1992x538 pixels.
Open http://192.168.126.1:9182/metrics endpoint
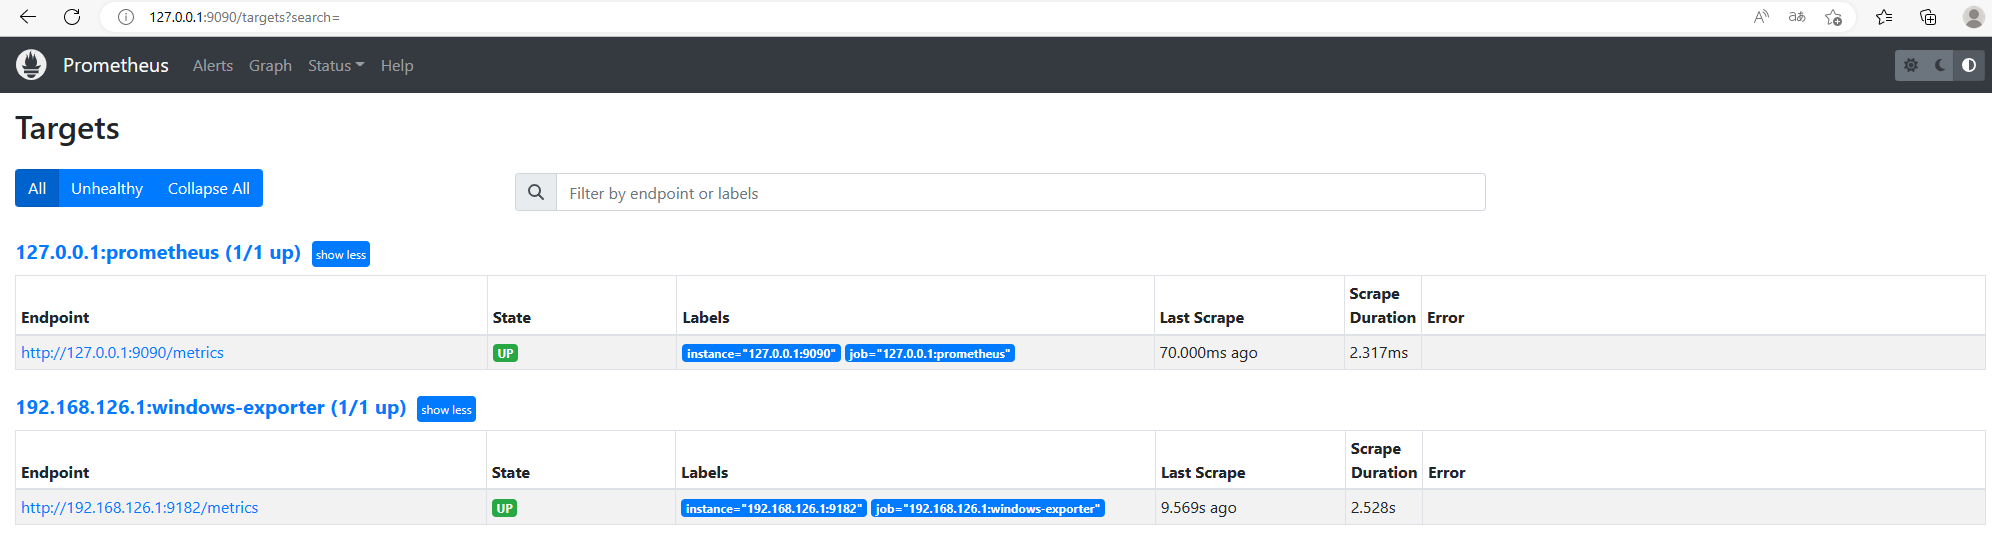(x=139, y=507)
